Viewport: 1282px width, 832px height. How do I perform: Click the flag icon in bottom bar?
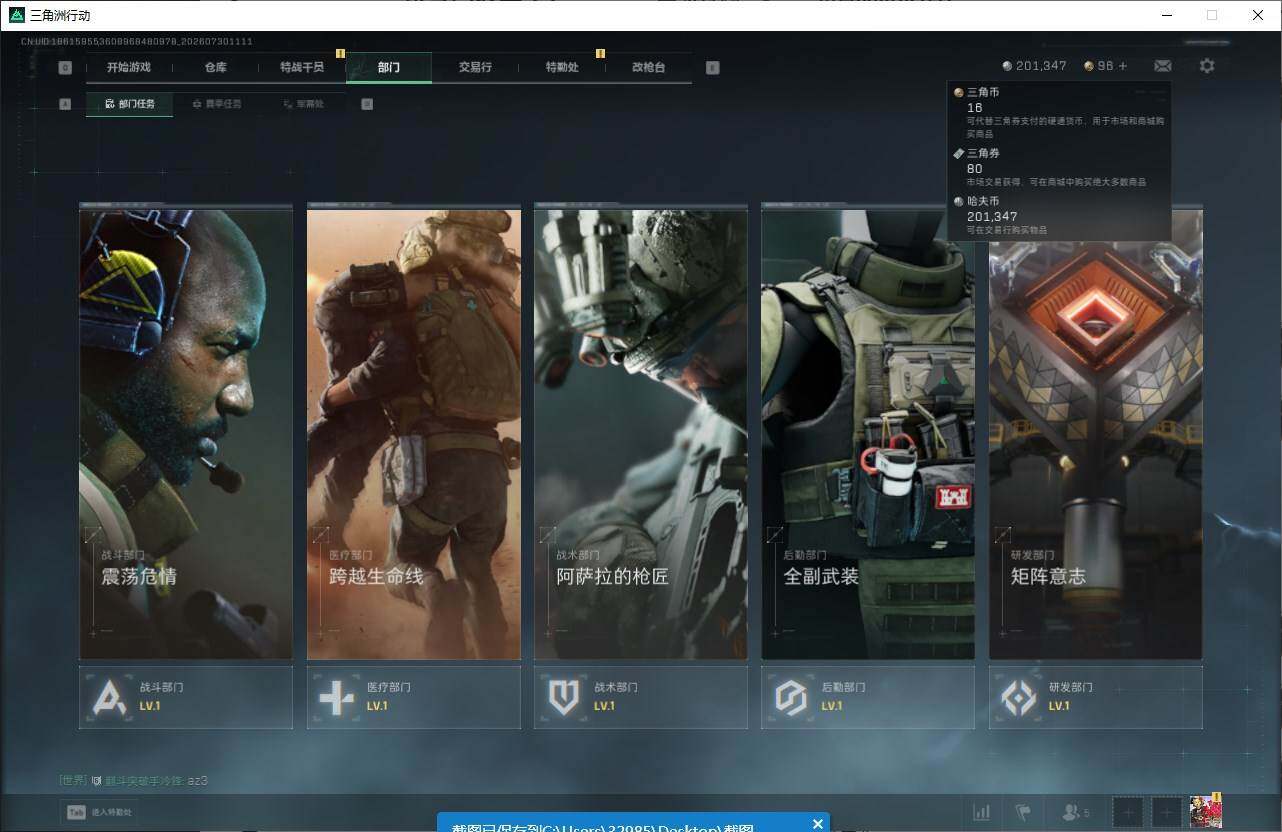pyautogui.click(x=1022, y=812)
